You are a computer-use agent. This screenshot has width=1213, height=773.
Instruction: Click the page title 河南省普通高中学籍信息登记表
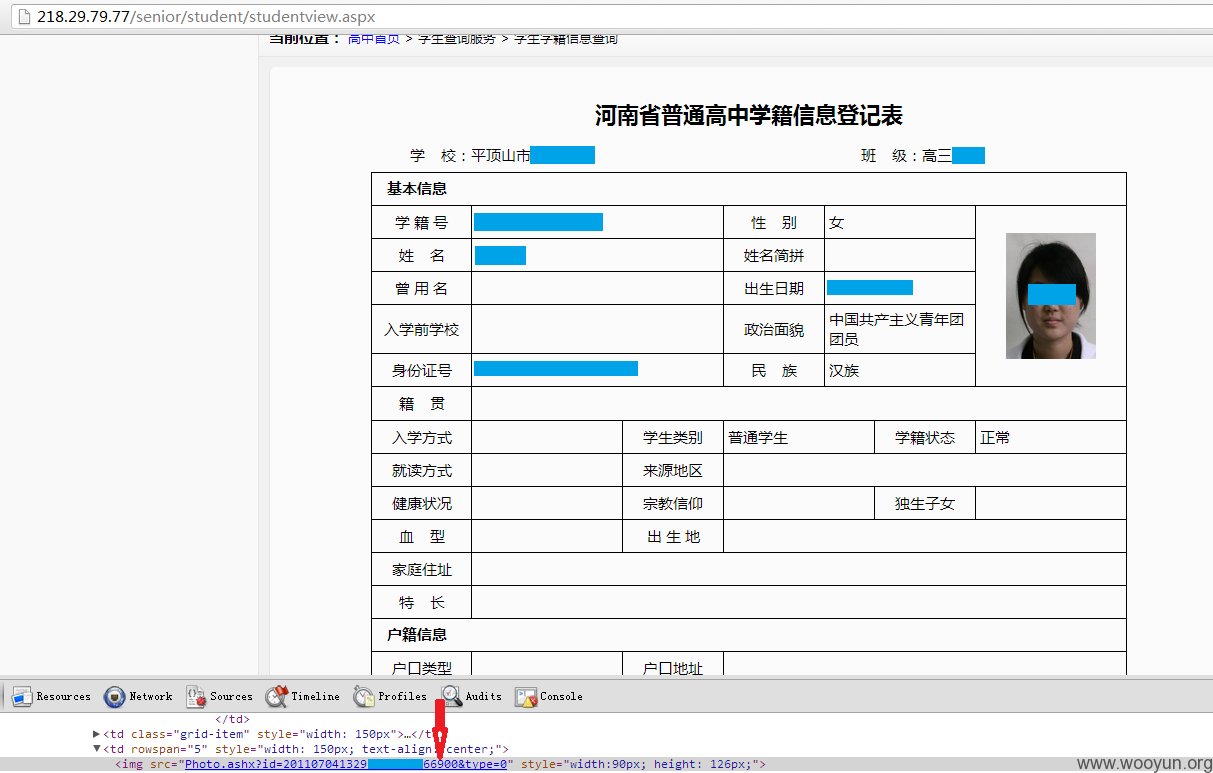(749, 116)
